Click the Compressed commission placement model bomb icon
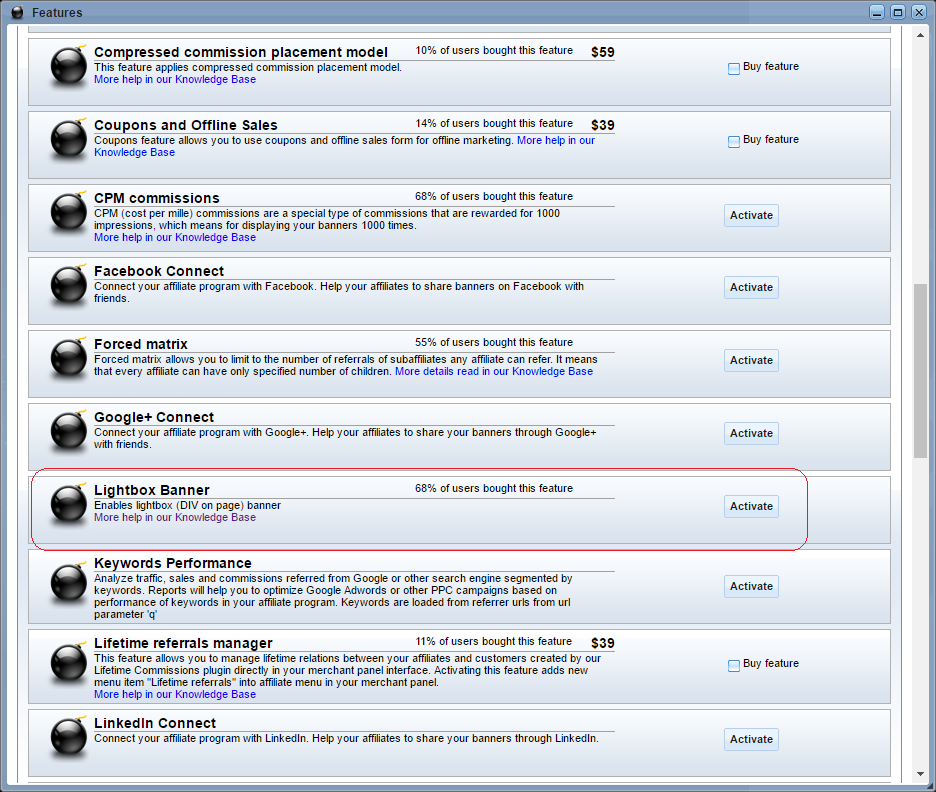Viewport: 936px width, 792px height. [69, 66]
